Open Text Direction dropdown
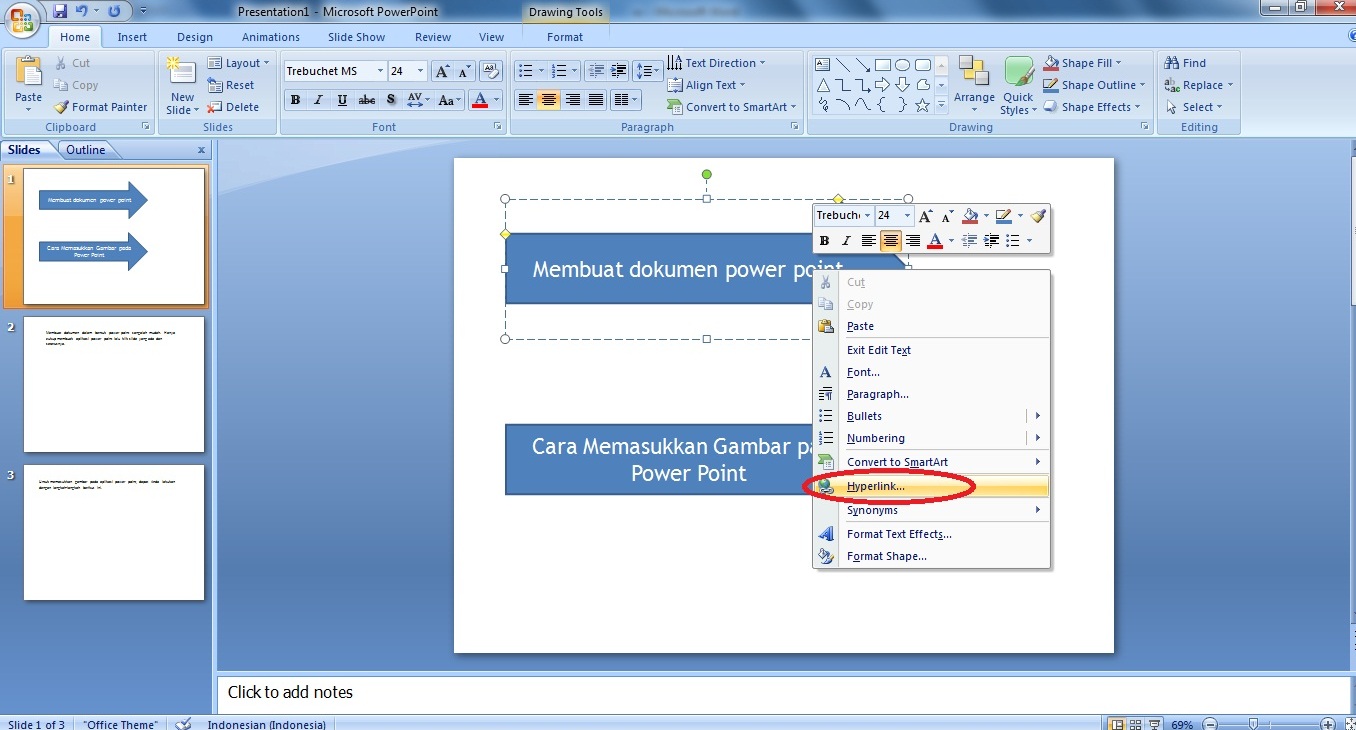The height and width of the screenshot is (730, 1356). click(716, 63)
